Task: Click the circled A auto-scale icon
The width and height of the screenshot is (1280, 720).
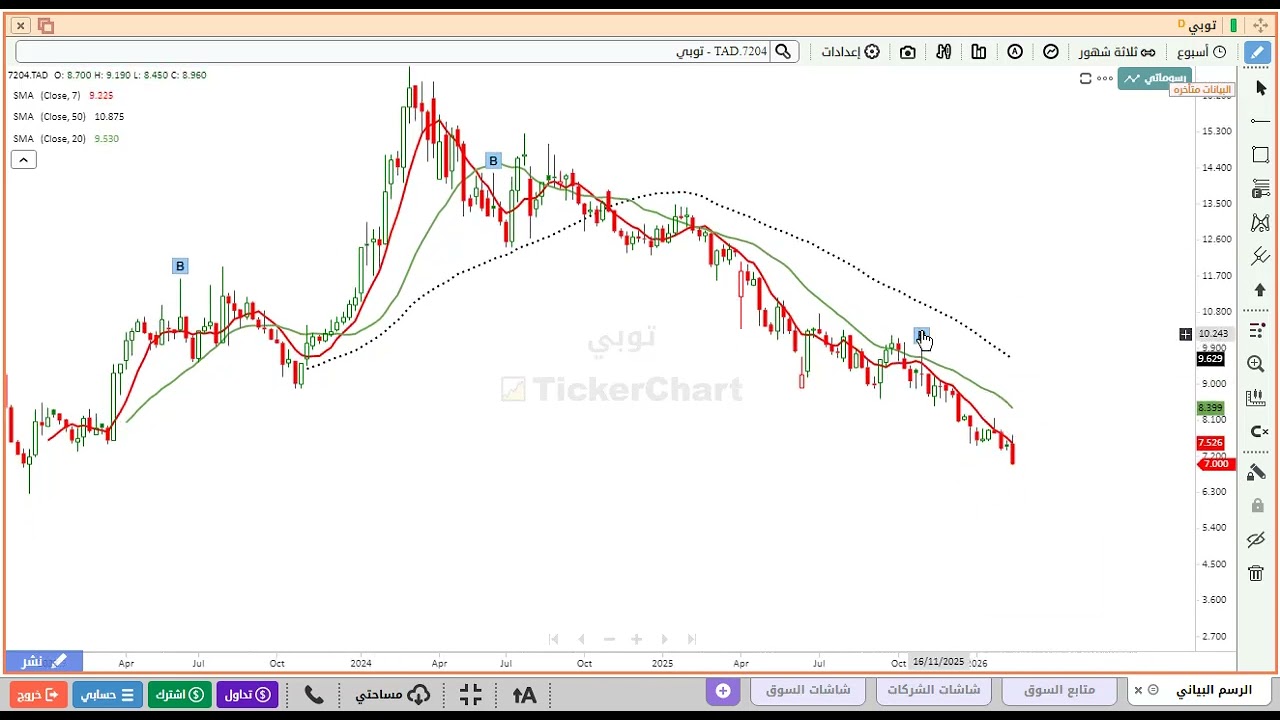Action: (x=1015, y=52)
